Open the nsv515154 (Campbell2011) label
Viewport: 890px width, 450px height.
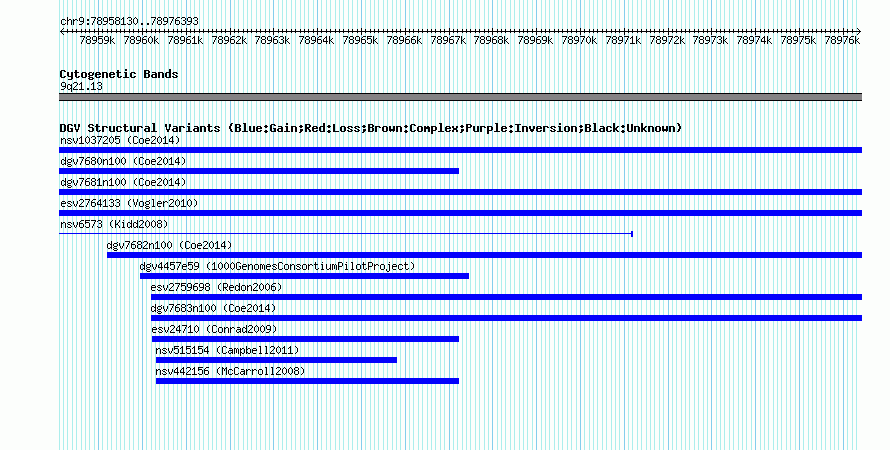227,350
